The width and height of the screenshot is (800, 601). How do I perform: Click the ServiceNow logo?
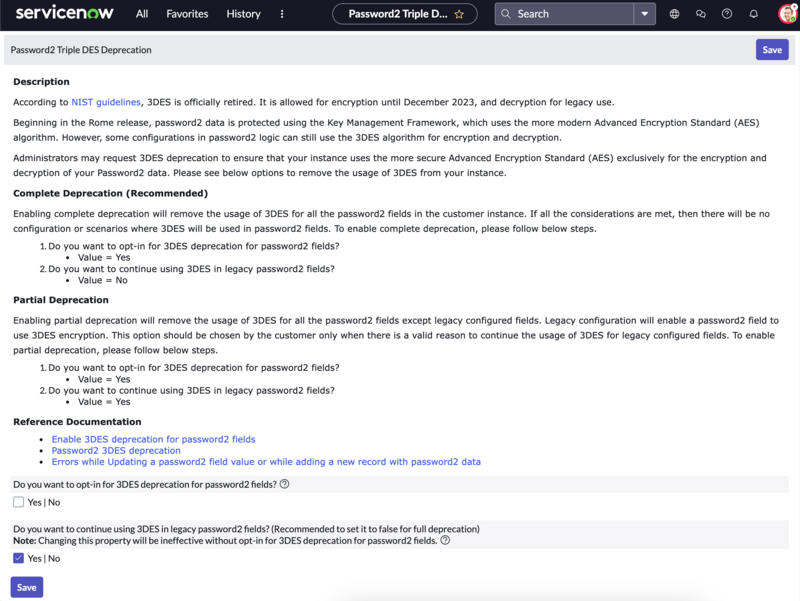tap(64, 13)
